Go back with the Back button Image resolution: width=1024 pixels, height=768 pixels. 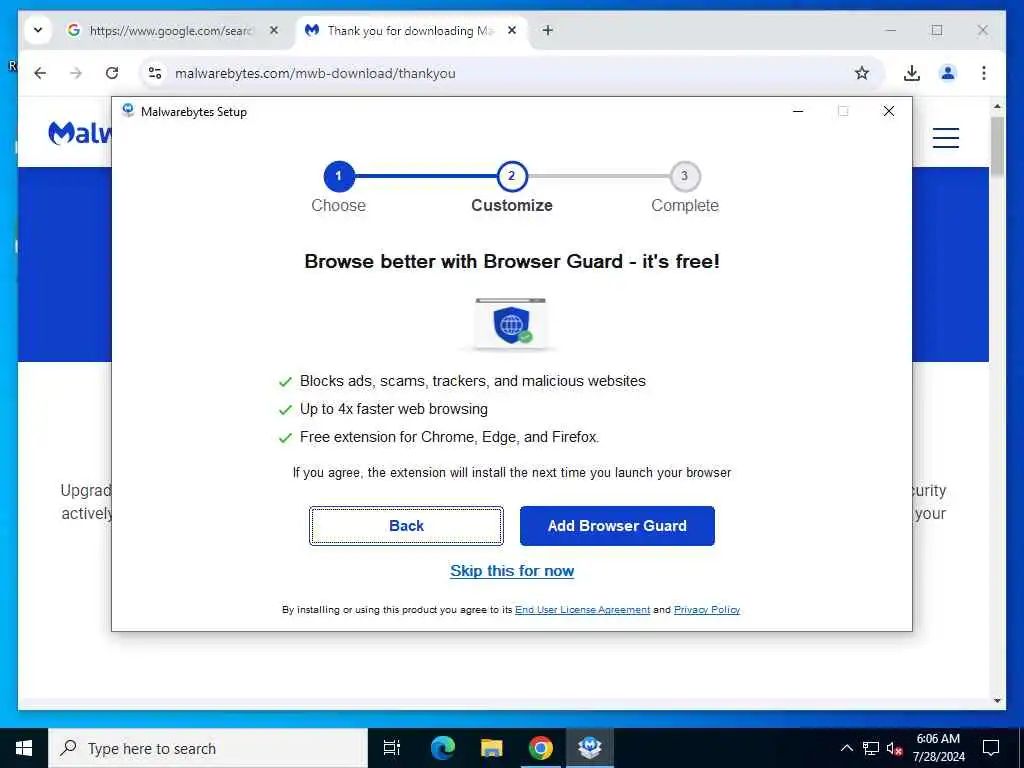coord(406,526)
